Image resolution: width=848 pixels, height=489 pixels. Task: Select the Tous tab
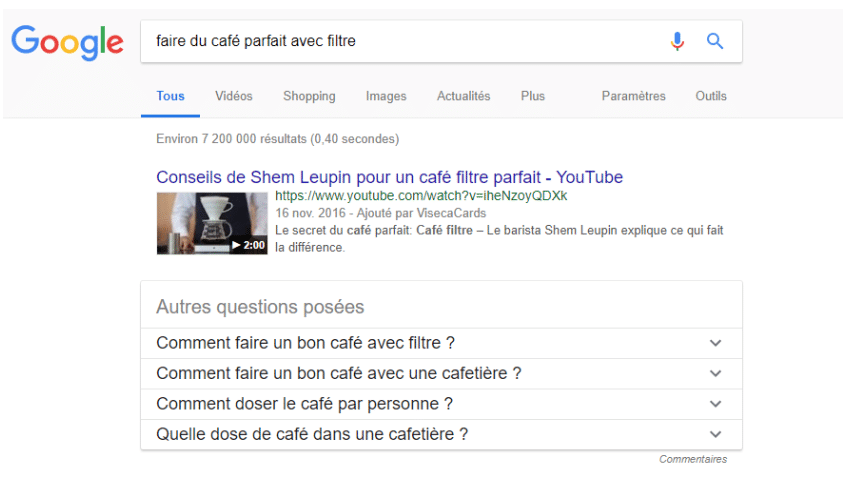170,96
